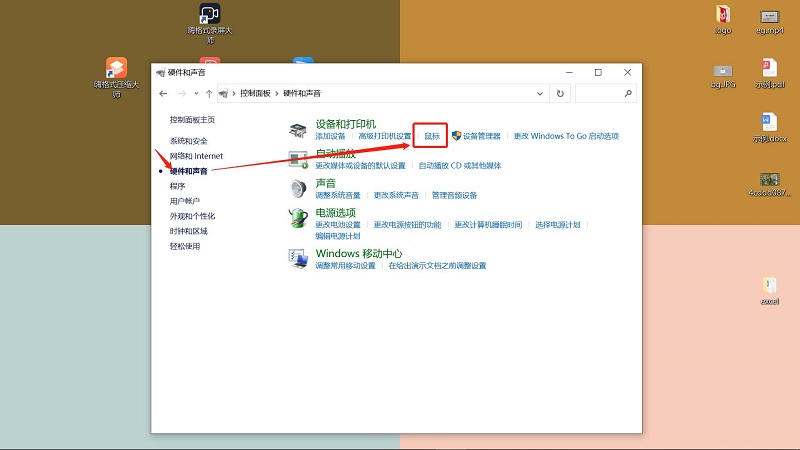Screen dimensions: 800x450
Task: Click the 设备和打印机 category icon
Action: pos(298,129)
